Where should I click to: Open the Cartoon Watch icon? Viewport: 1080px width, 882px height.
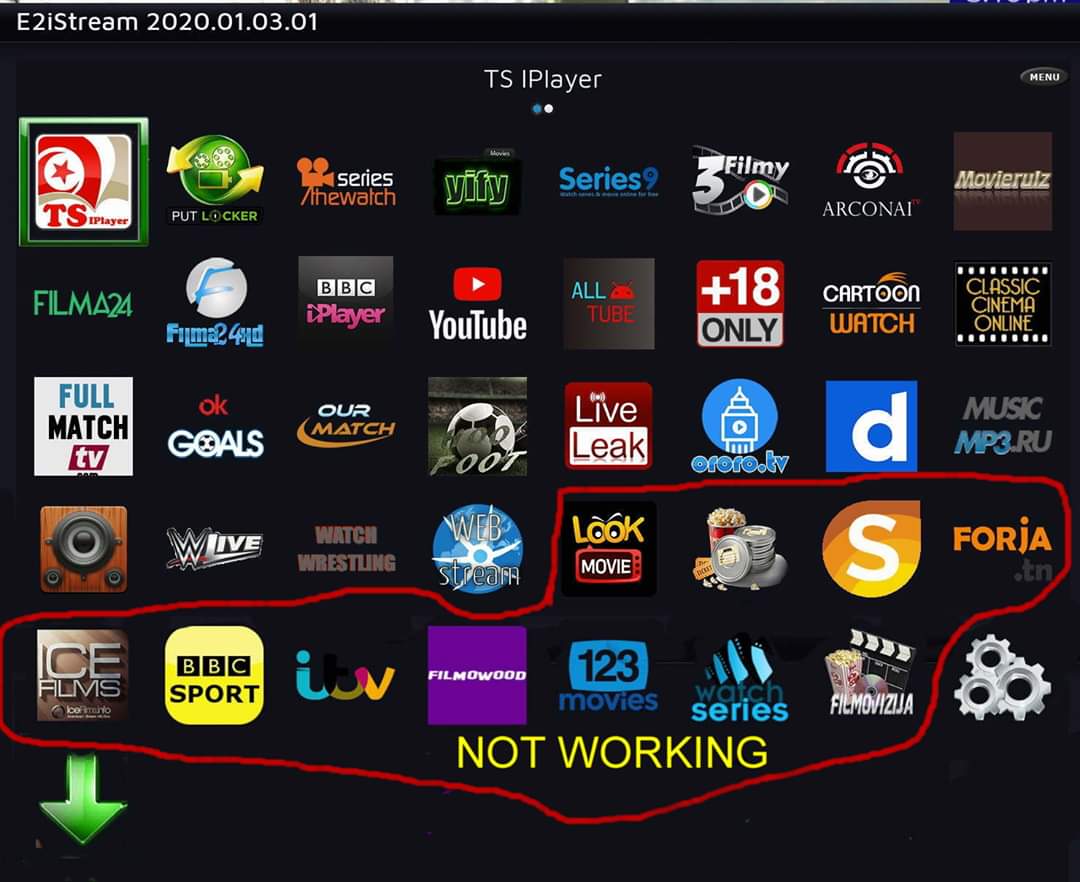tap(871, 304)
